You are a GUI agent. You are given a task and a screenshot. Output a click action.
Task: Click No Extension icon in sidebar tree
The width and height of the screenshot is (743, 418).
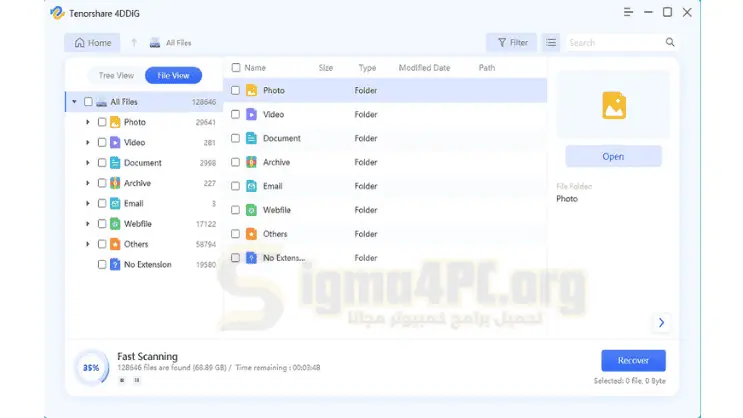click(x=115, y=264)
